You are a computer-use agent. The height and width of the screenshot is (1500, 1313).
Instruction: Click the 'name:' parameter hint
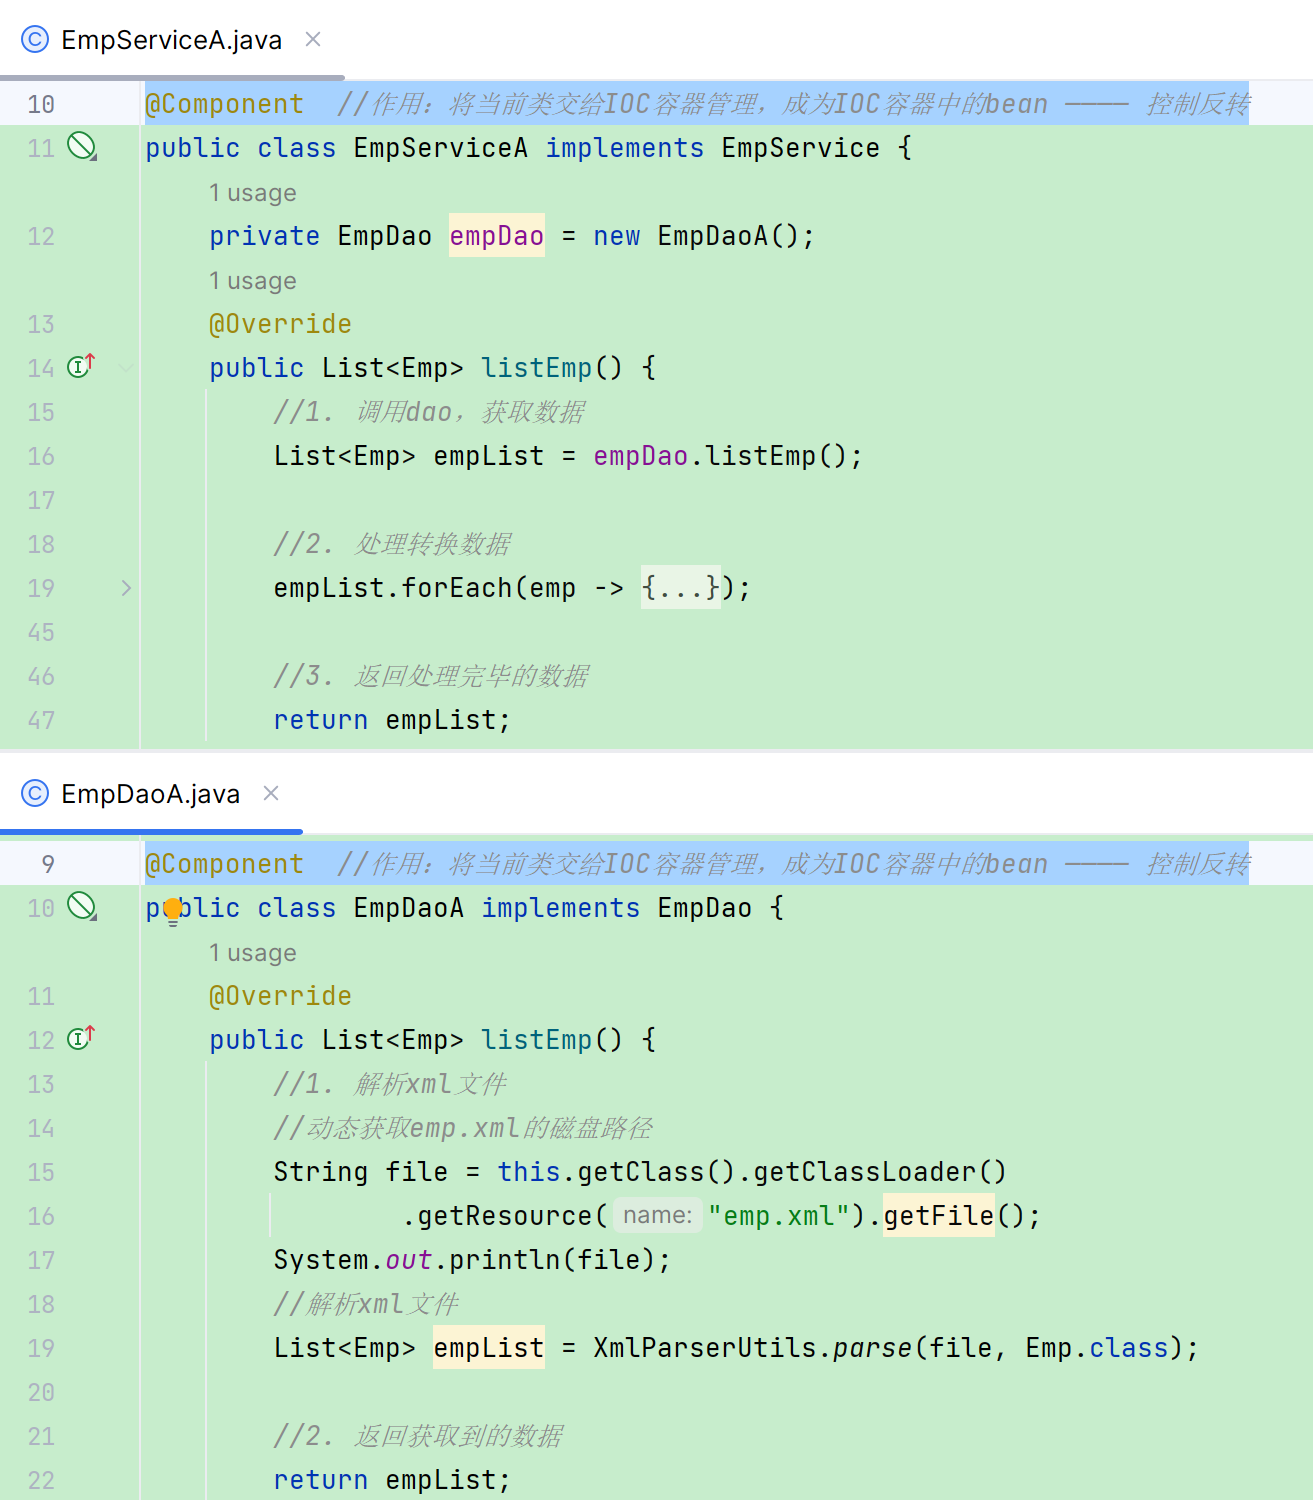coord(658,1215)
